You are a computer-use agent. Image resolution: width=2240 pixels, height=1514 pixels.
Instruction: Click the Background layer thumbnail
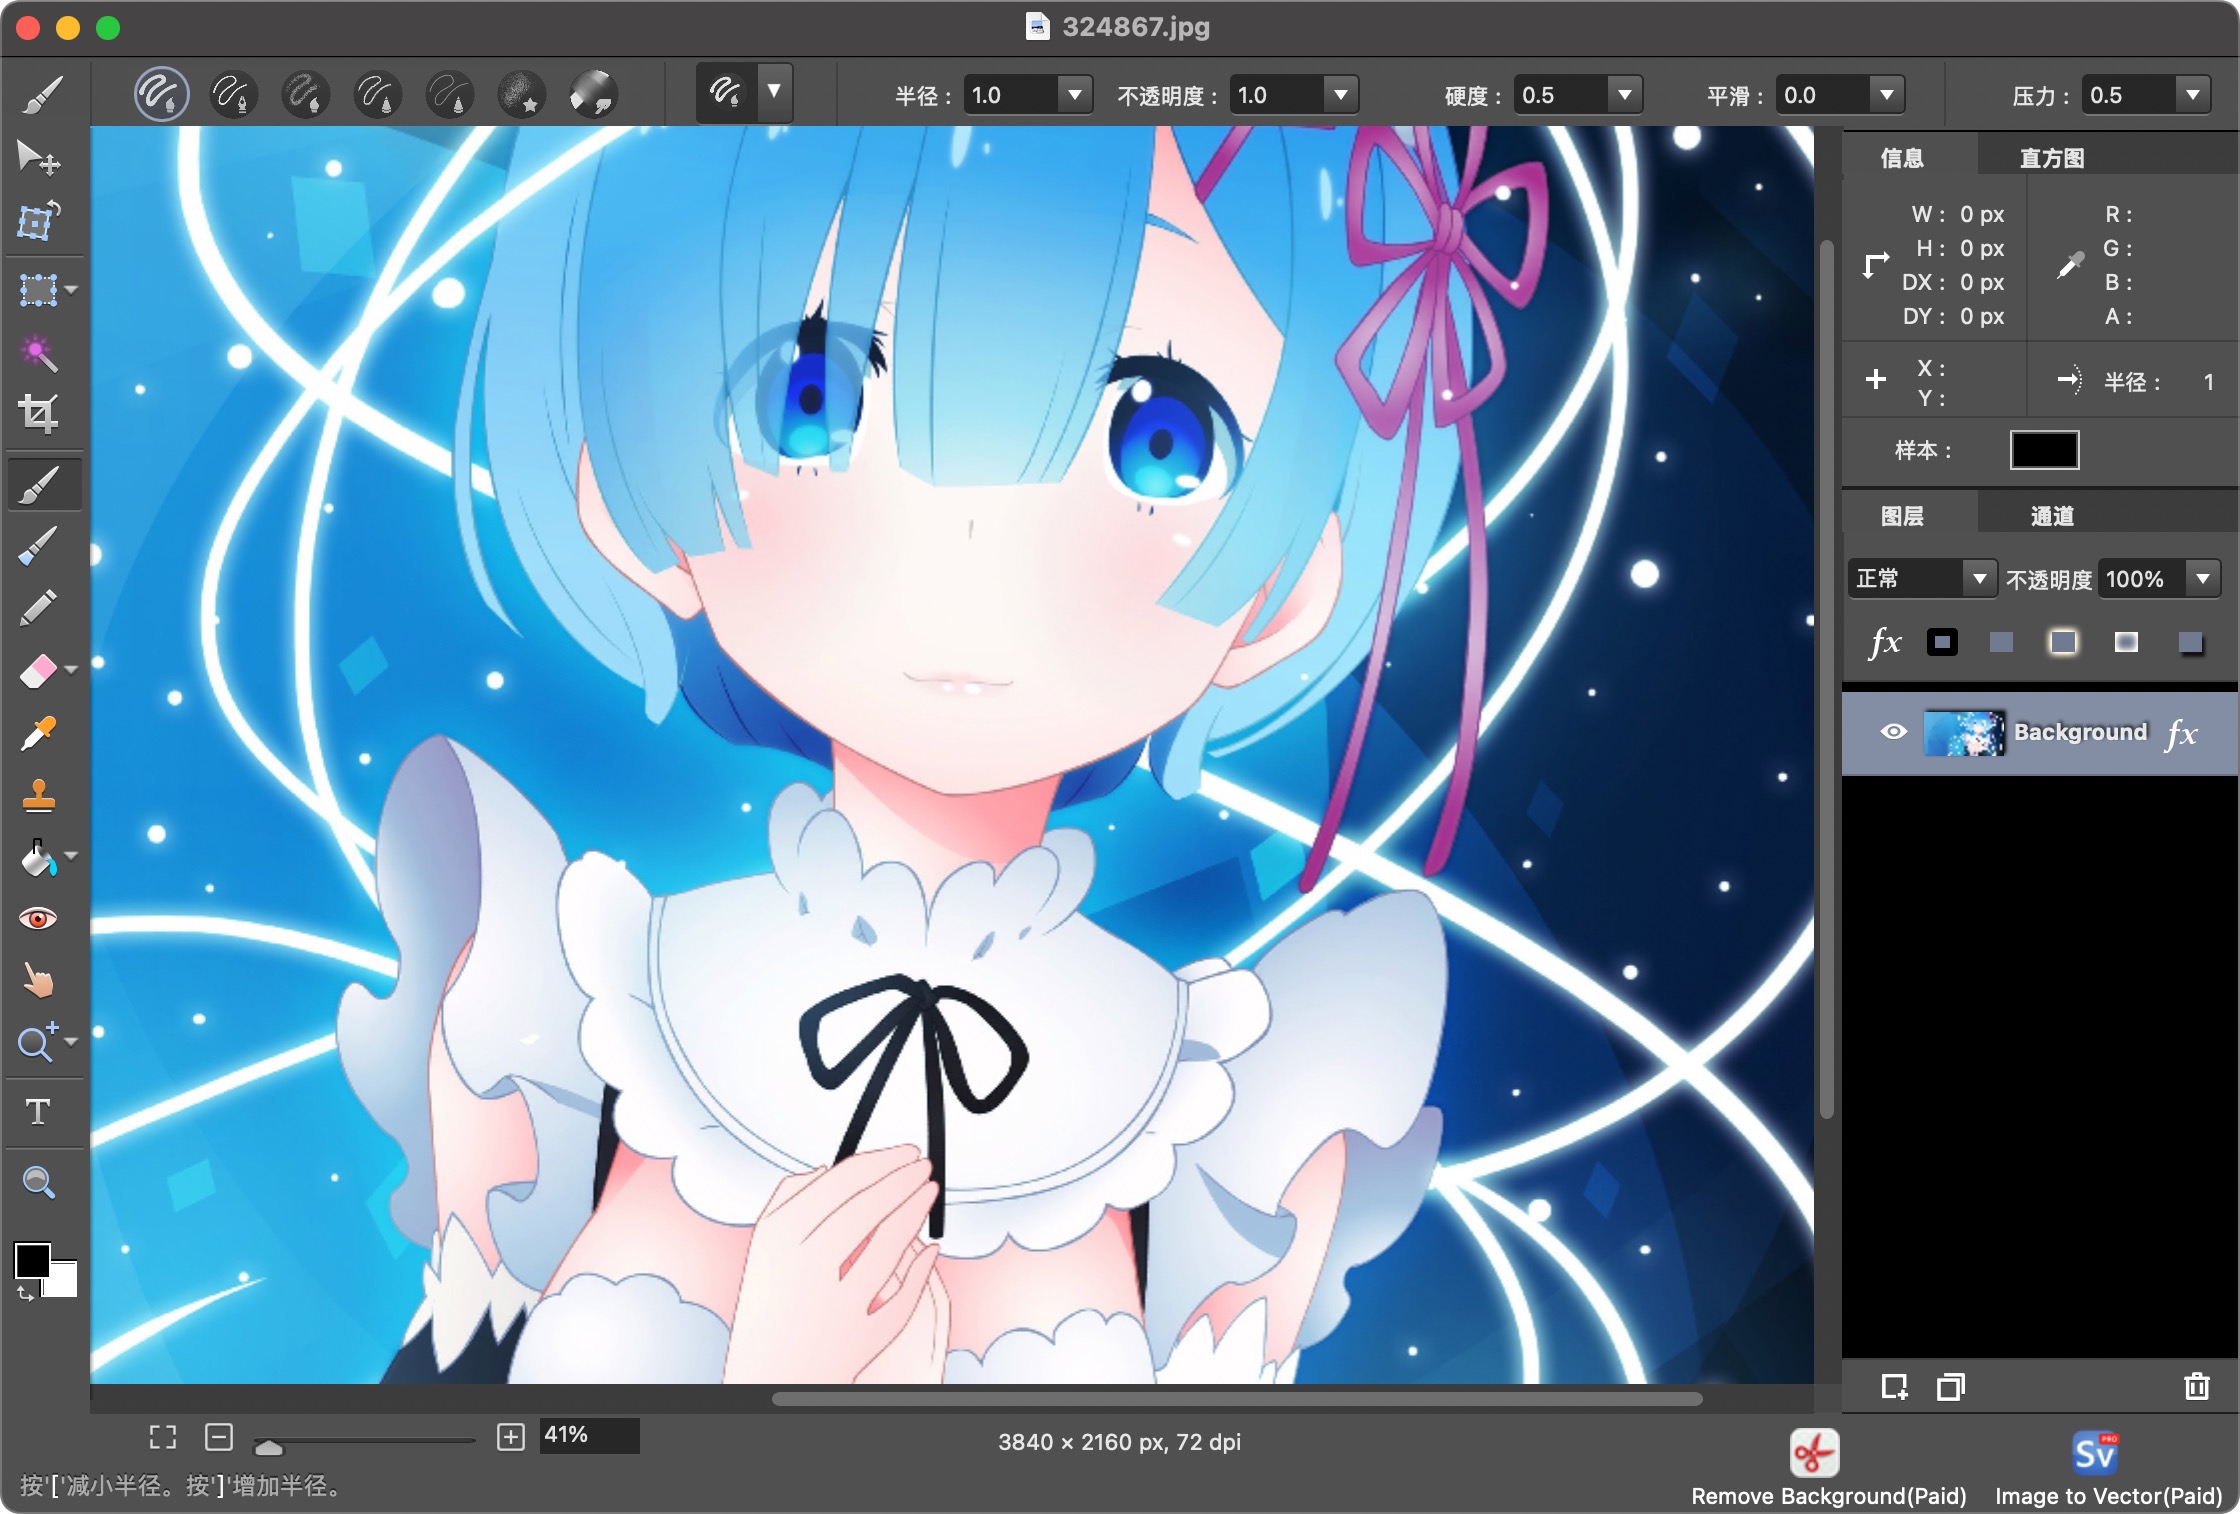[1964, 733]
